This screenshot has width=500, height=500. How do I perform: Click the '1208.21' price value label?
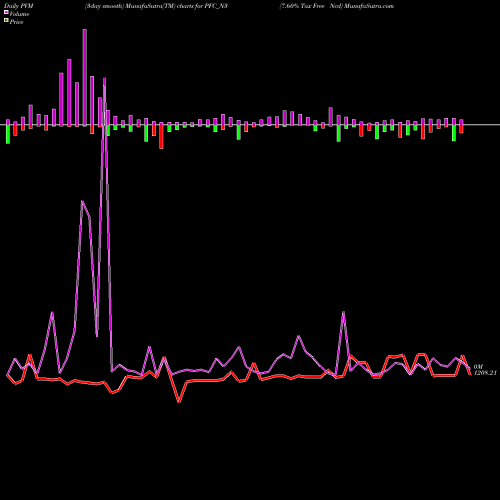[485, 373]
